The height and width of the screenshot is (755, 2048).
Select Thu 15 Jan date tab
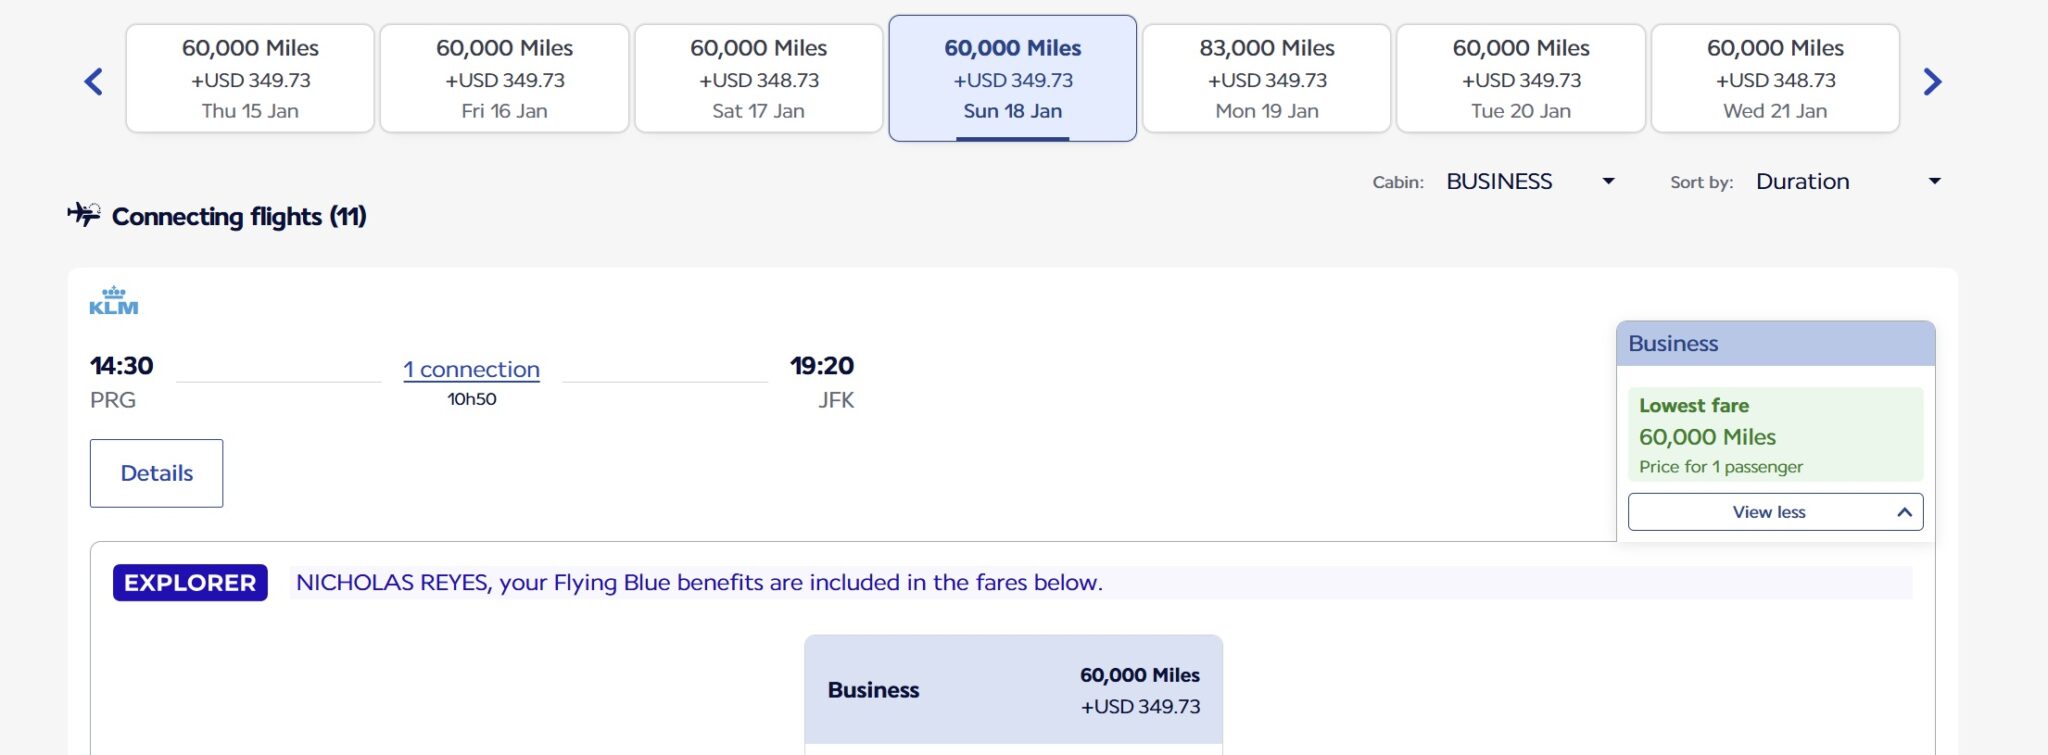click(x=250, y=79)
